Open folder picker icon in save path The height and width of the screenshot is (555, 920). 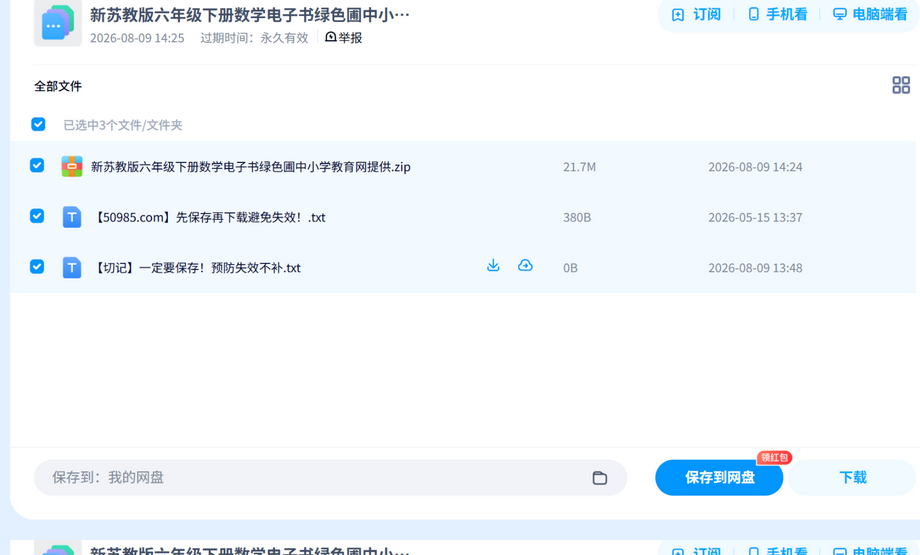(x=599, y=478)
